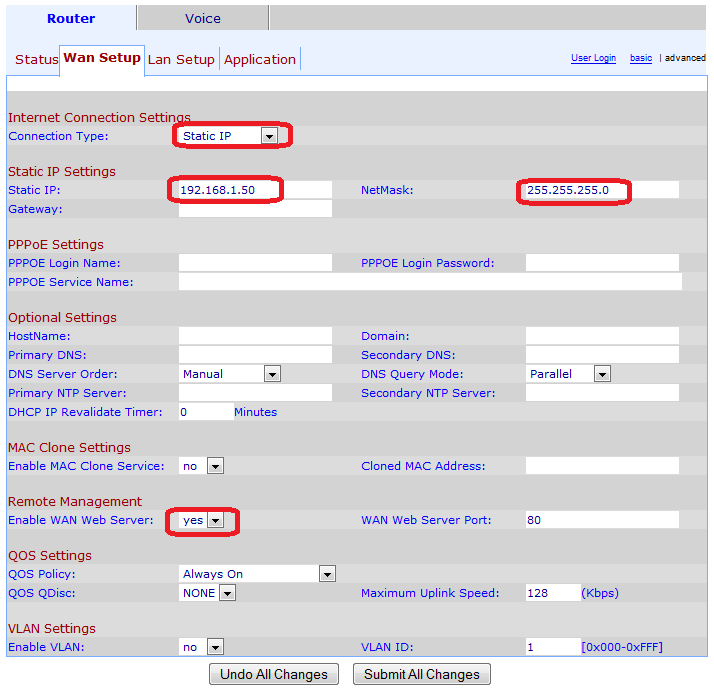The width and height of the screenshot is (714, 690).
Task: Switch to the Voice tab
Action: pyautogui.click(x=203, y=18)
